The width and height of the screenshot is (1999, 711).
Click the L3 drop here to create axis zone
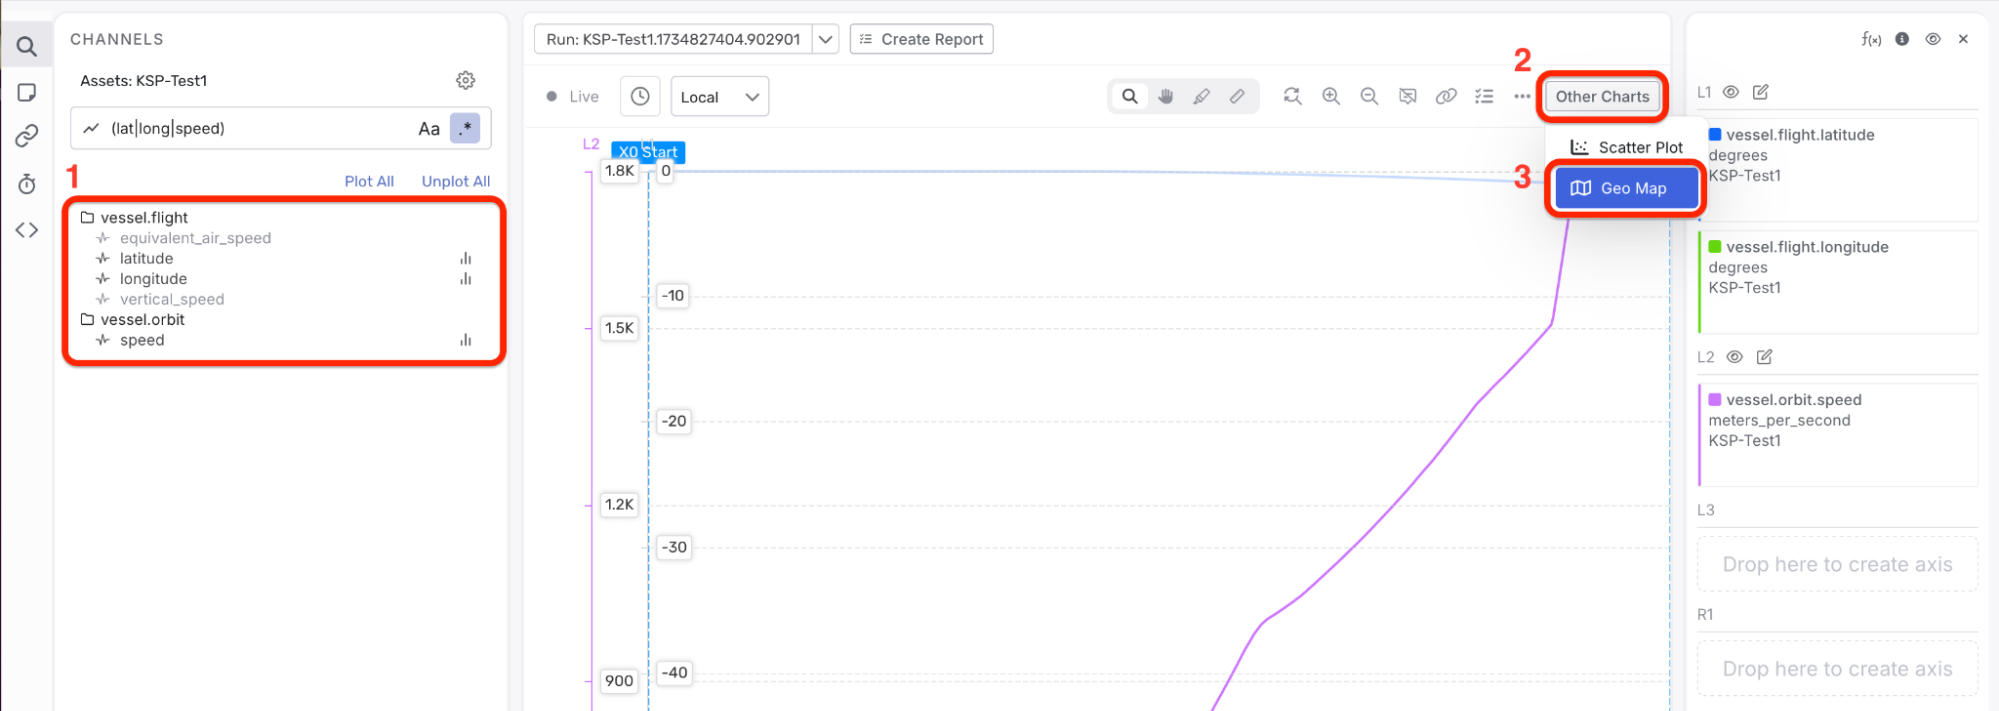click(1837, 564)
